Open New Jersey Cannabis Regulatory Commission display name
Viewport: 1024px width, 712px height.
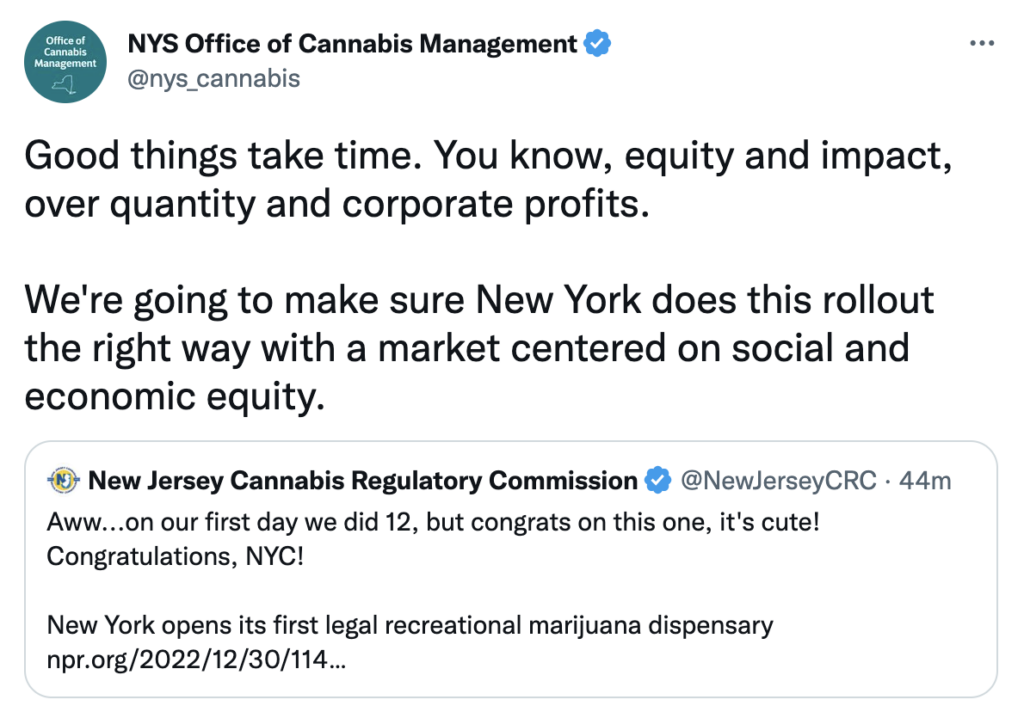coord(362,481)
